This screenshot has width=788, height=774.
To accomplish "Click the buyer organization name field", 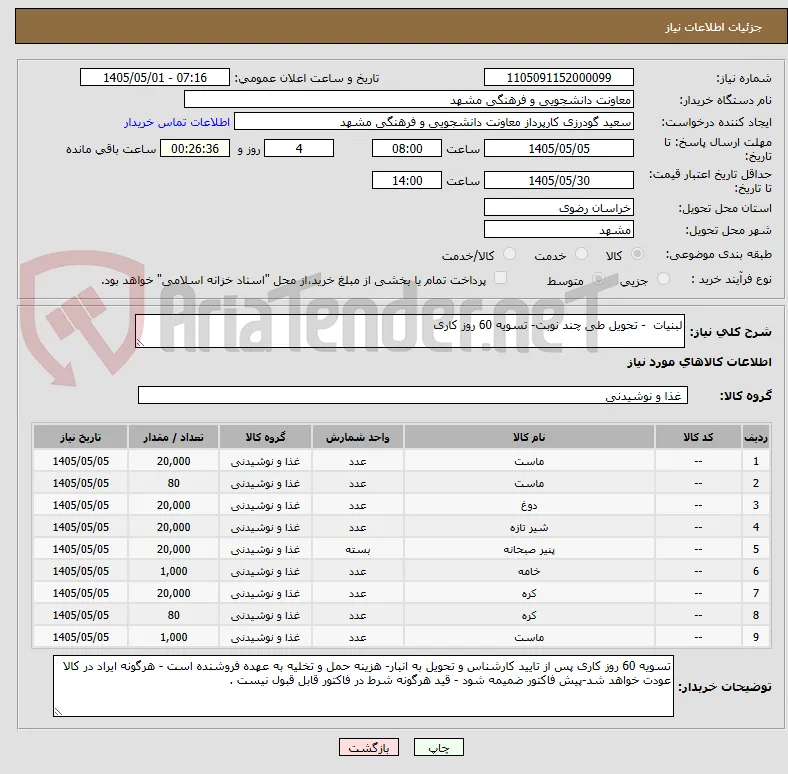I will click(409, 100).
